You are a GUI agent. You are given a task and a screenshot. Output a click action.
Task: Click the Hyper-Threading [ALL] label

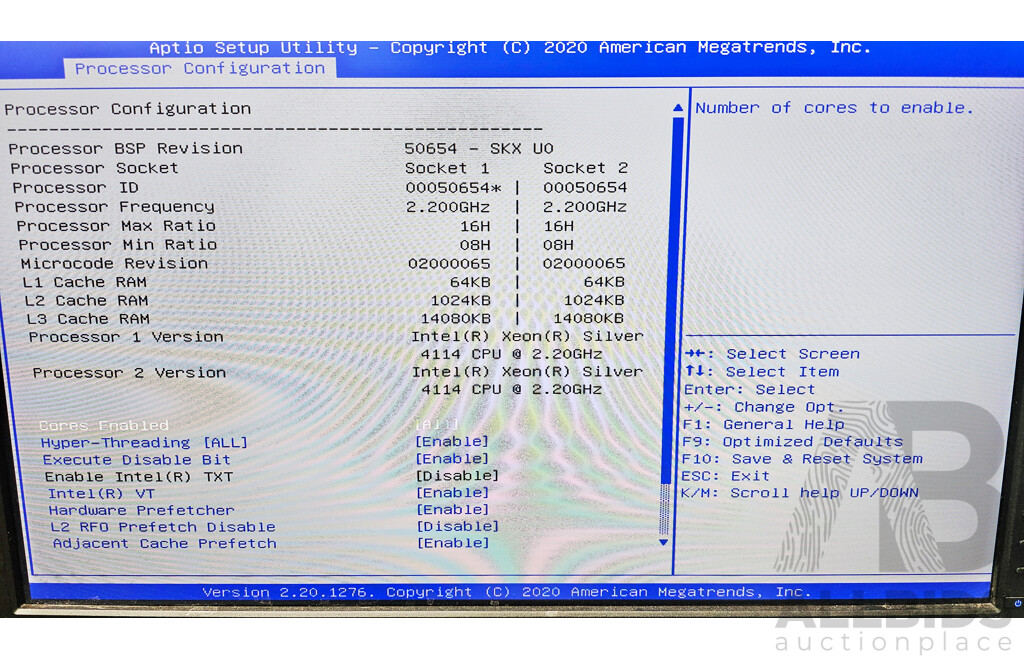pyautogui.click(x=146, y=442)
